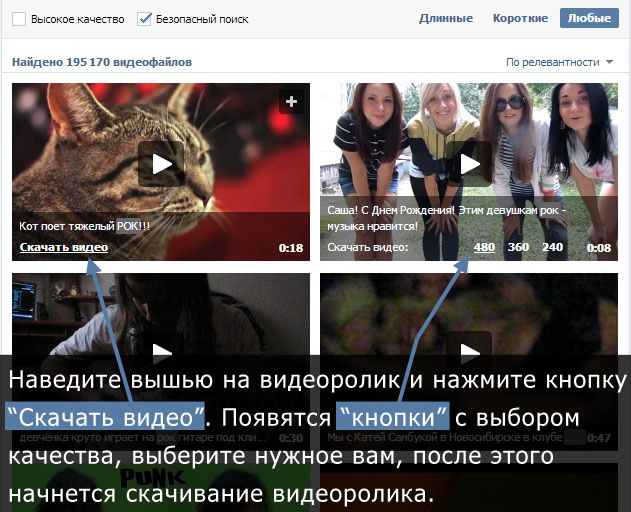Click the Скачать видео link on cat video
Viewport: 631px width, 512px height.
[64, 247]
